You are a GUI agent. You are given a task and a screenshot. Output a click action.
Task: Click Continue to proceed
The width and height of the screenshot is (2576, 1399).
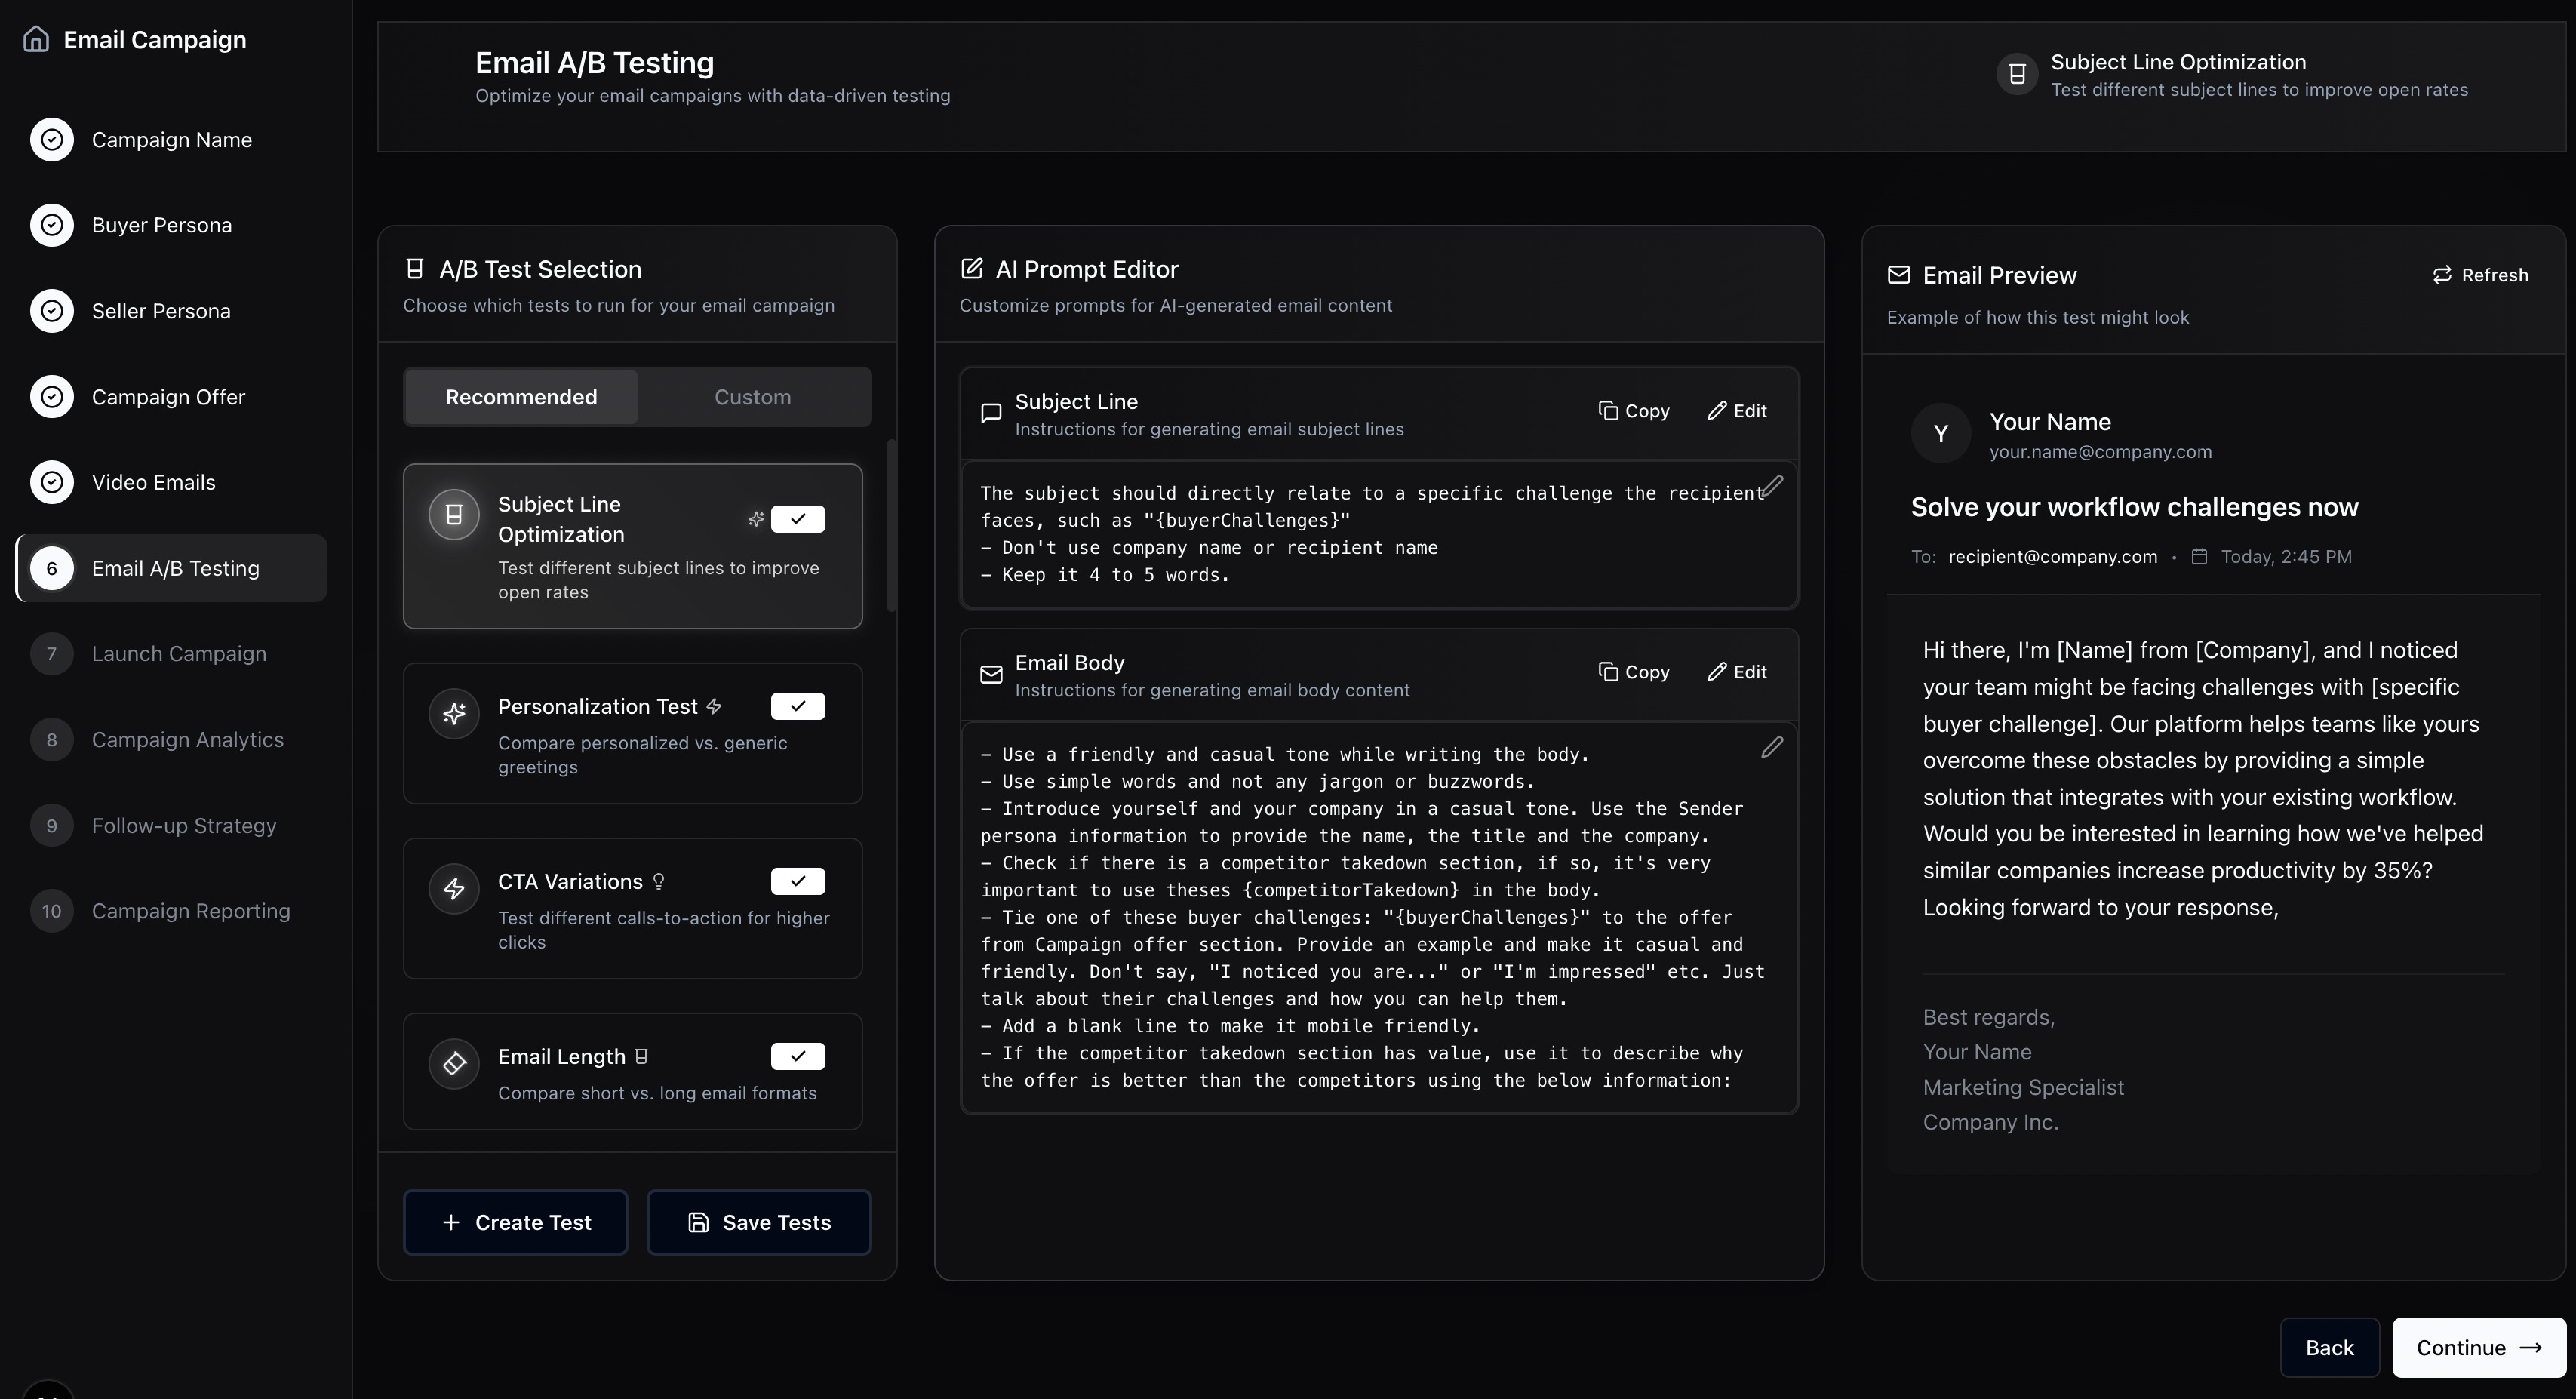click(2479, 1347)
